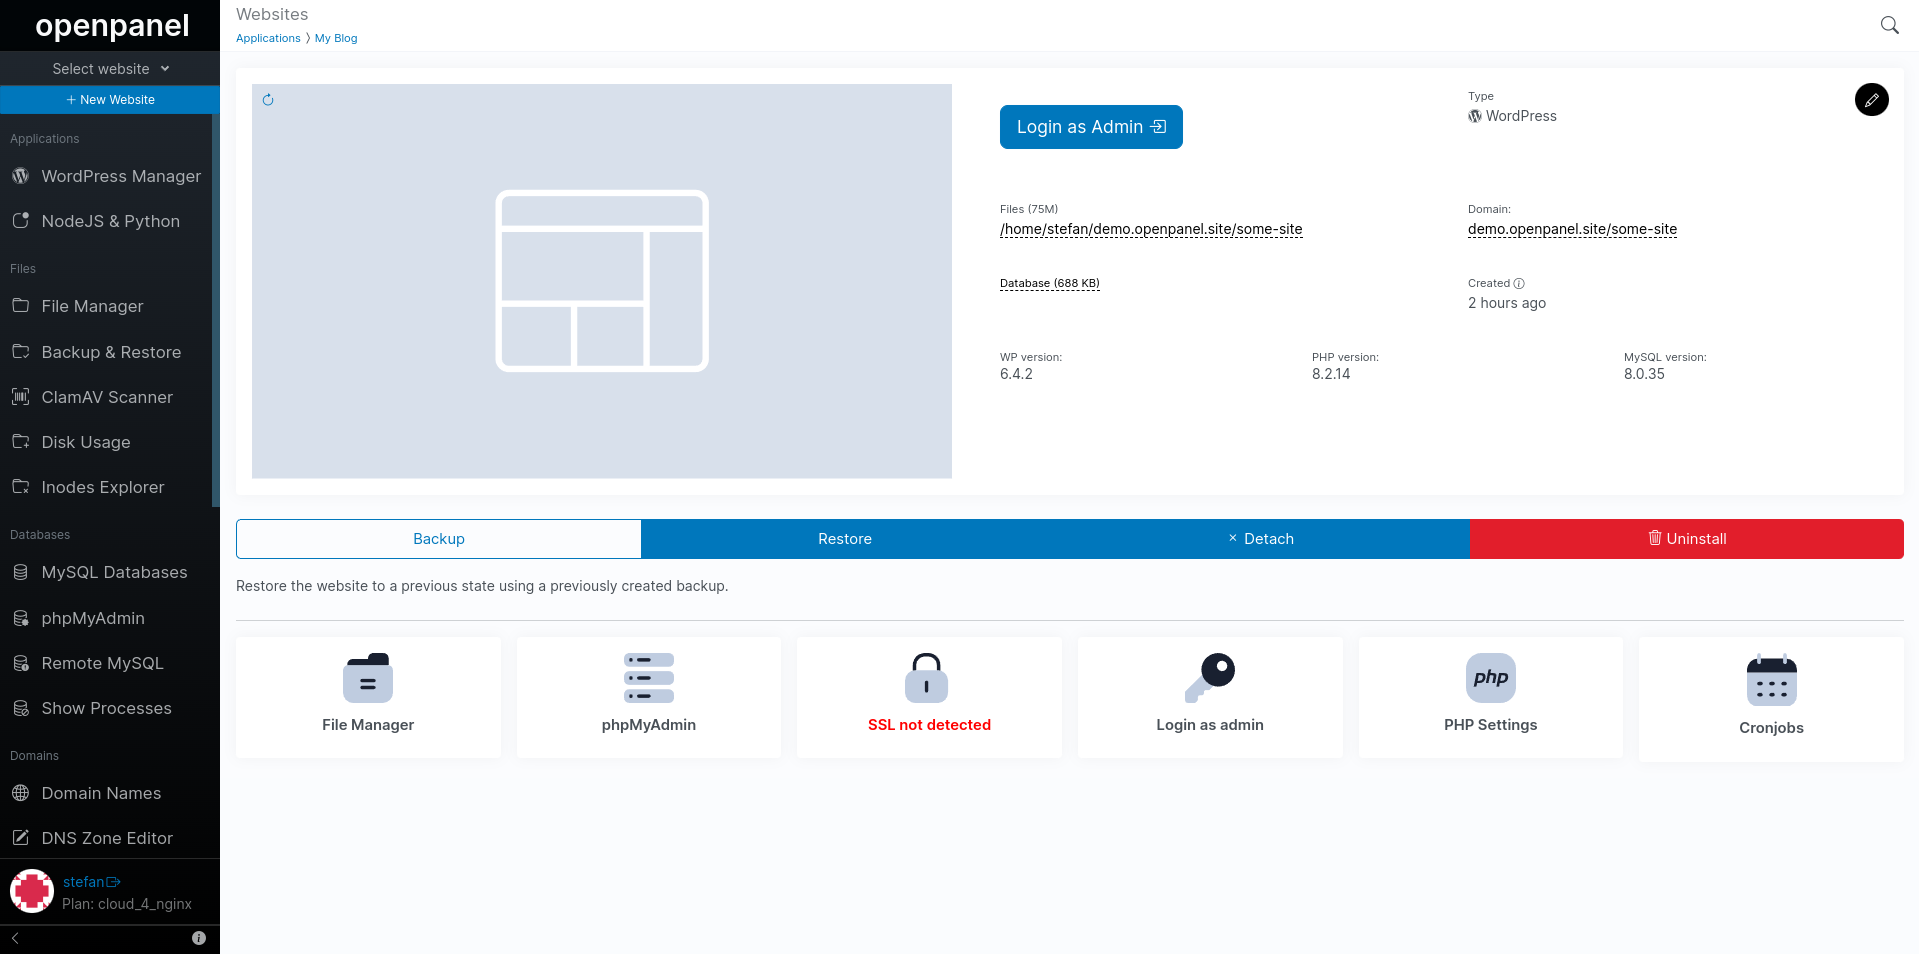Click the website preview placeholder thumbnail
The image size is (1919, 954).
point(602,281)
